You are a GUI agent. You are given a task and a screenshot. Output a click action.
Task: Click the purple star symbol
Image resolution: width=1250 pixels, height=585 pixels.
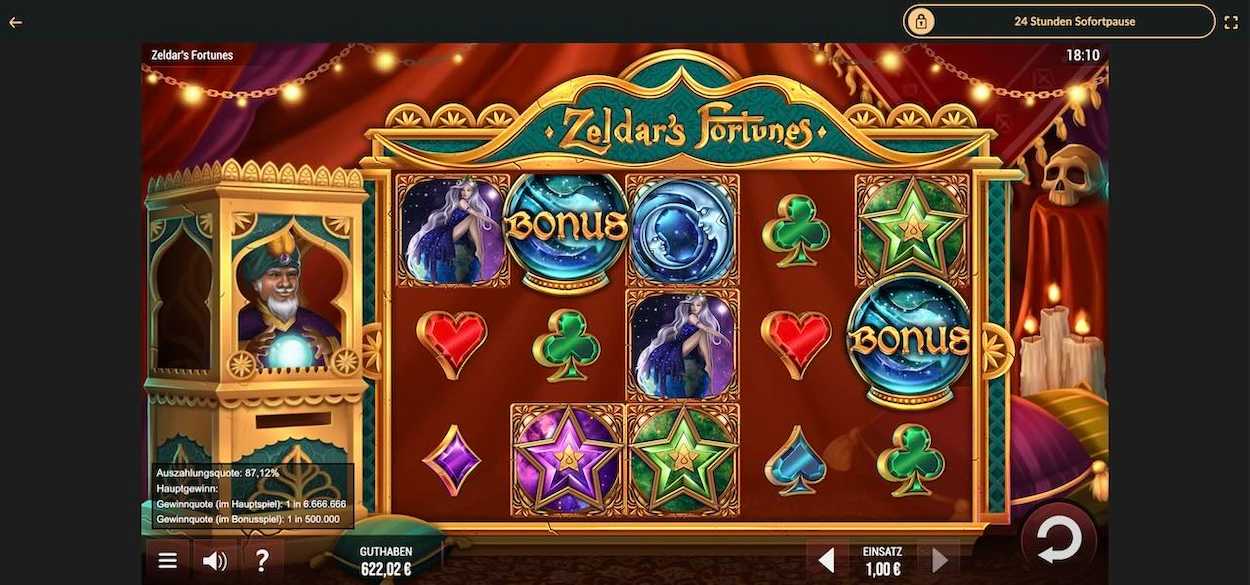[x=568, y=458]
